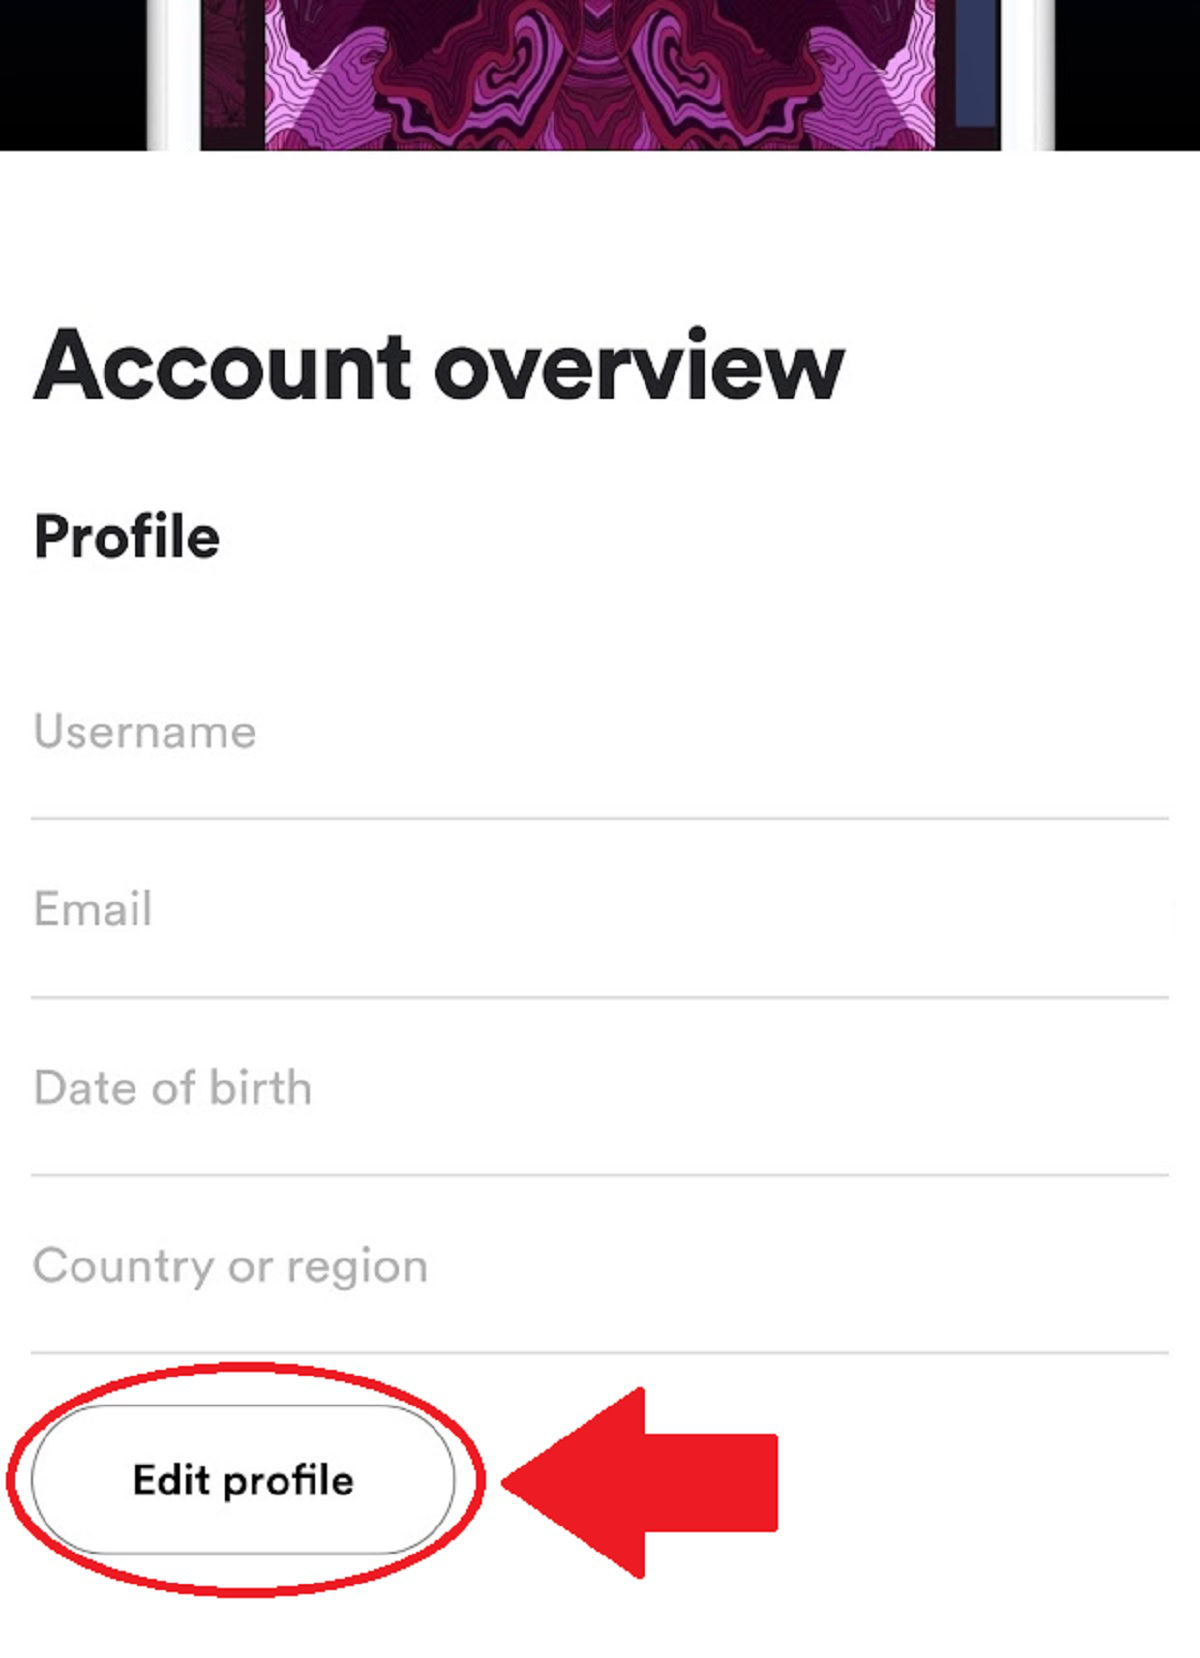Click the divider line beneath Email
Image resolution: width=1200 pixels, height=1658 pixels.
point(600,997)
